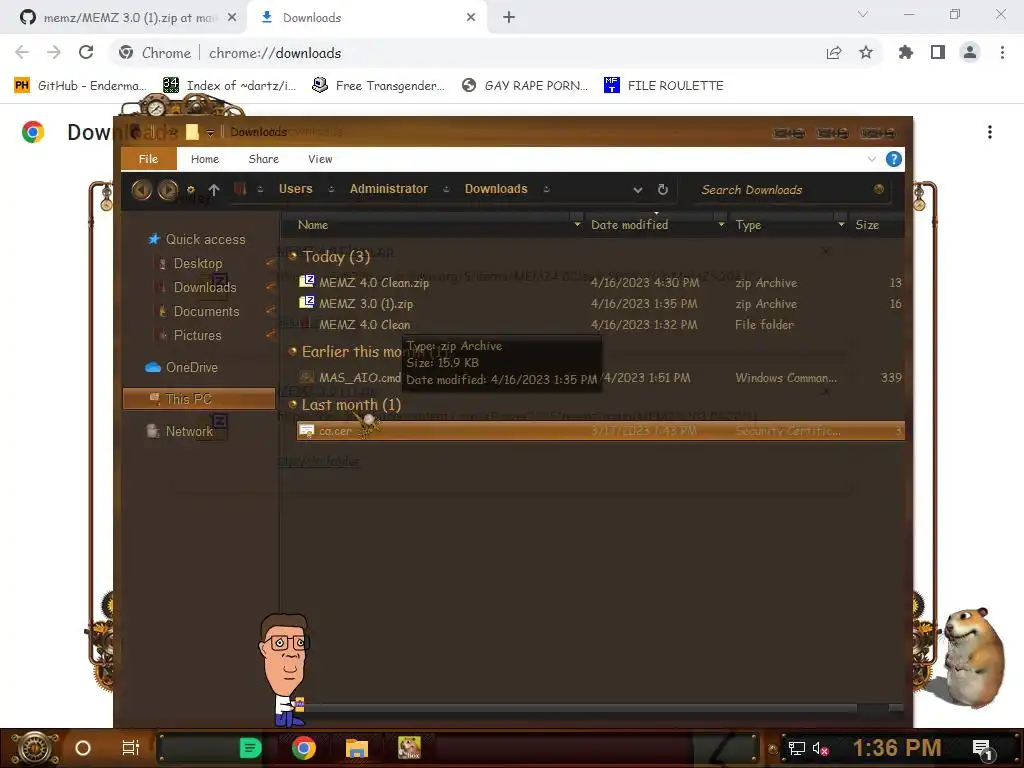Screen dimensions: 1024x768
Task: Open Index of ~dartz bookmark
Action: (x=229, y=86)
